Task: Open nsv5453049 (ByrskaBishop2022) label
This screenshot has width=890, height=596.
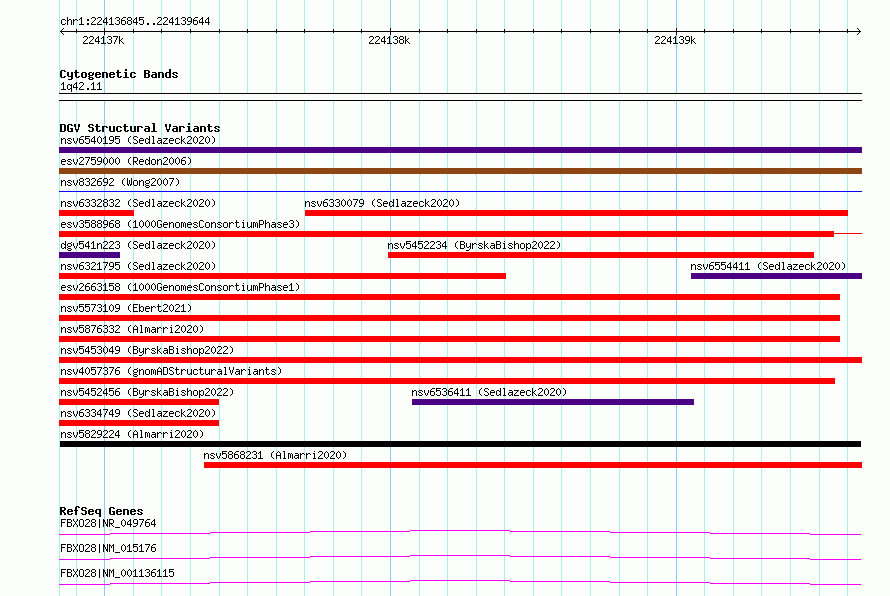Action: 147,350
